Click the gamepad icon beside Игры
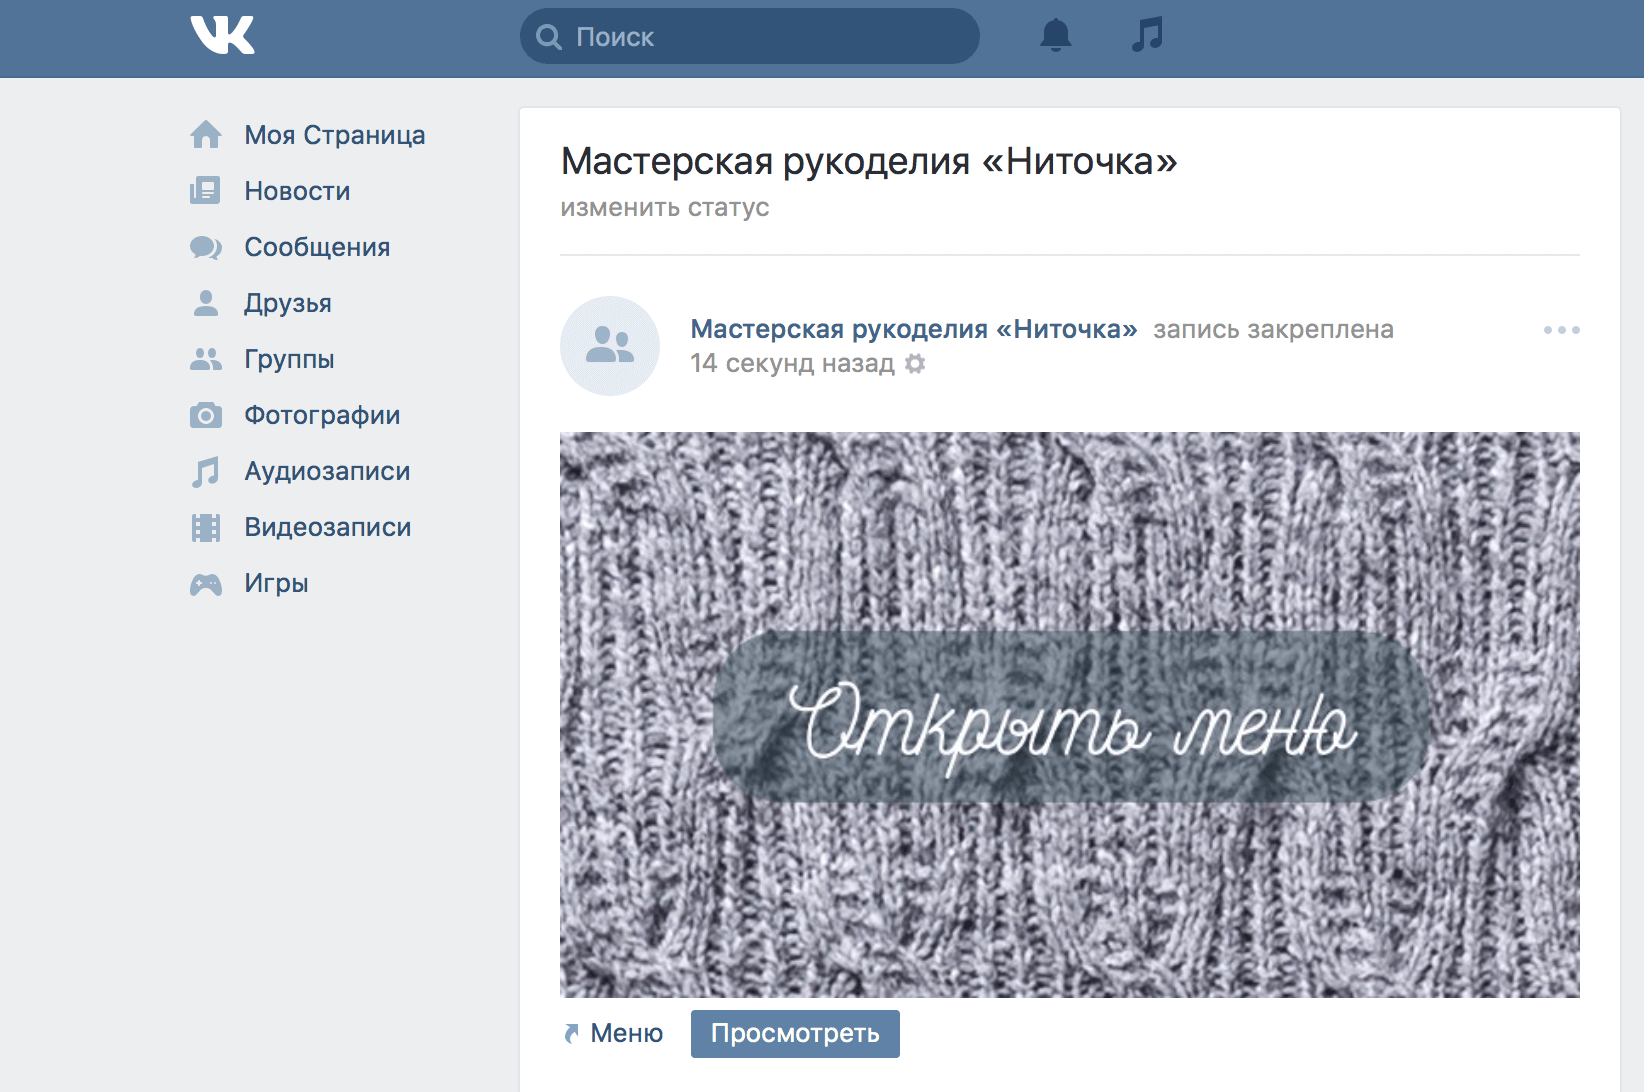 (206, 584)
